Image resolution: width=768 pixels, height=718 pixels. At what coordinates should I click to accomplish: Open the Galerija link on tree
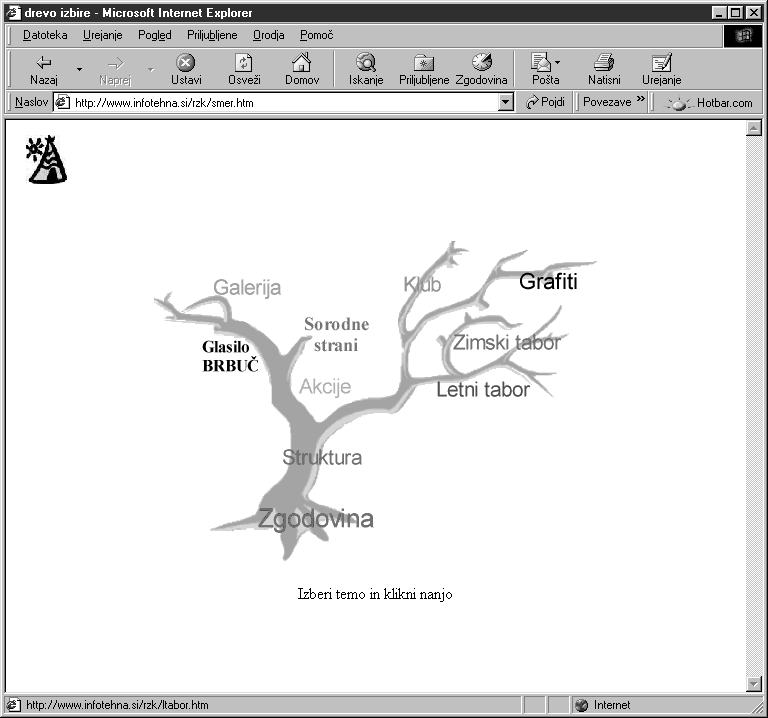click(x=247, y=287)
